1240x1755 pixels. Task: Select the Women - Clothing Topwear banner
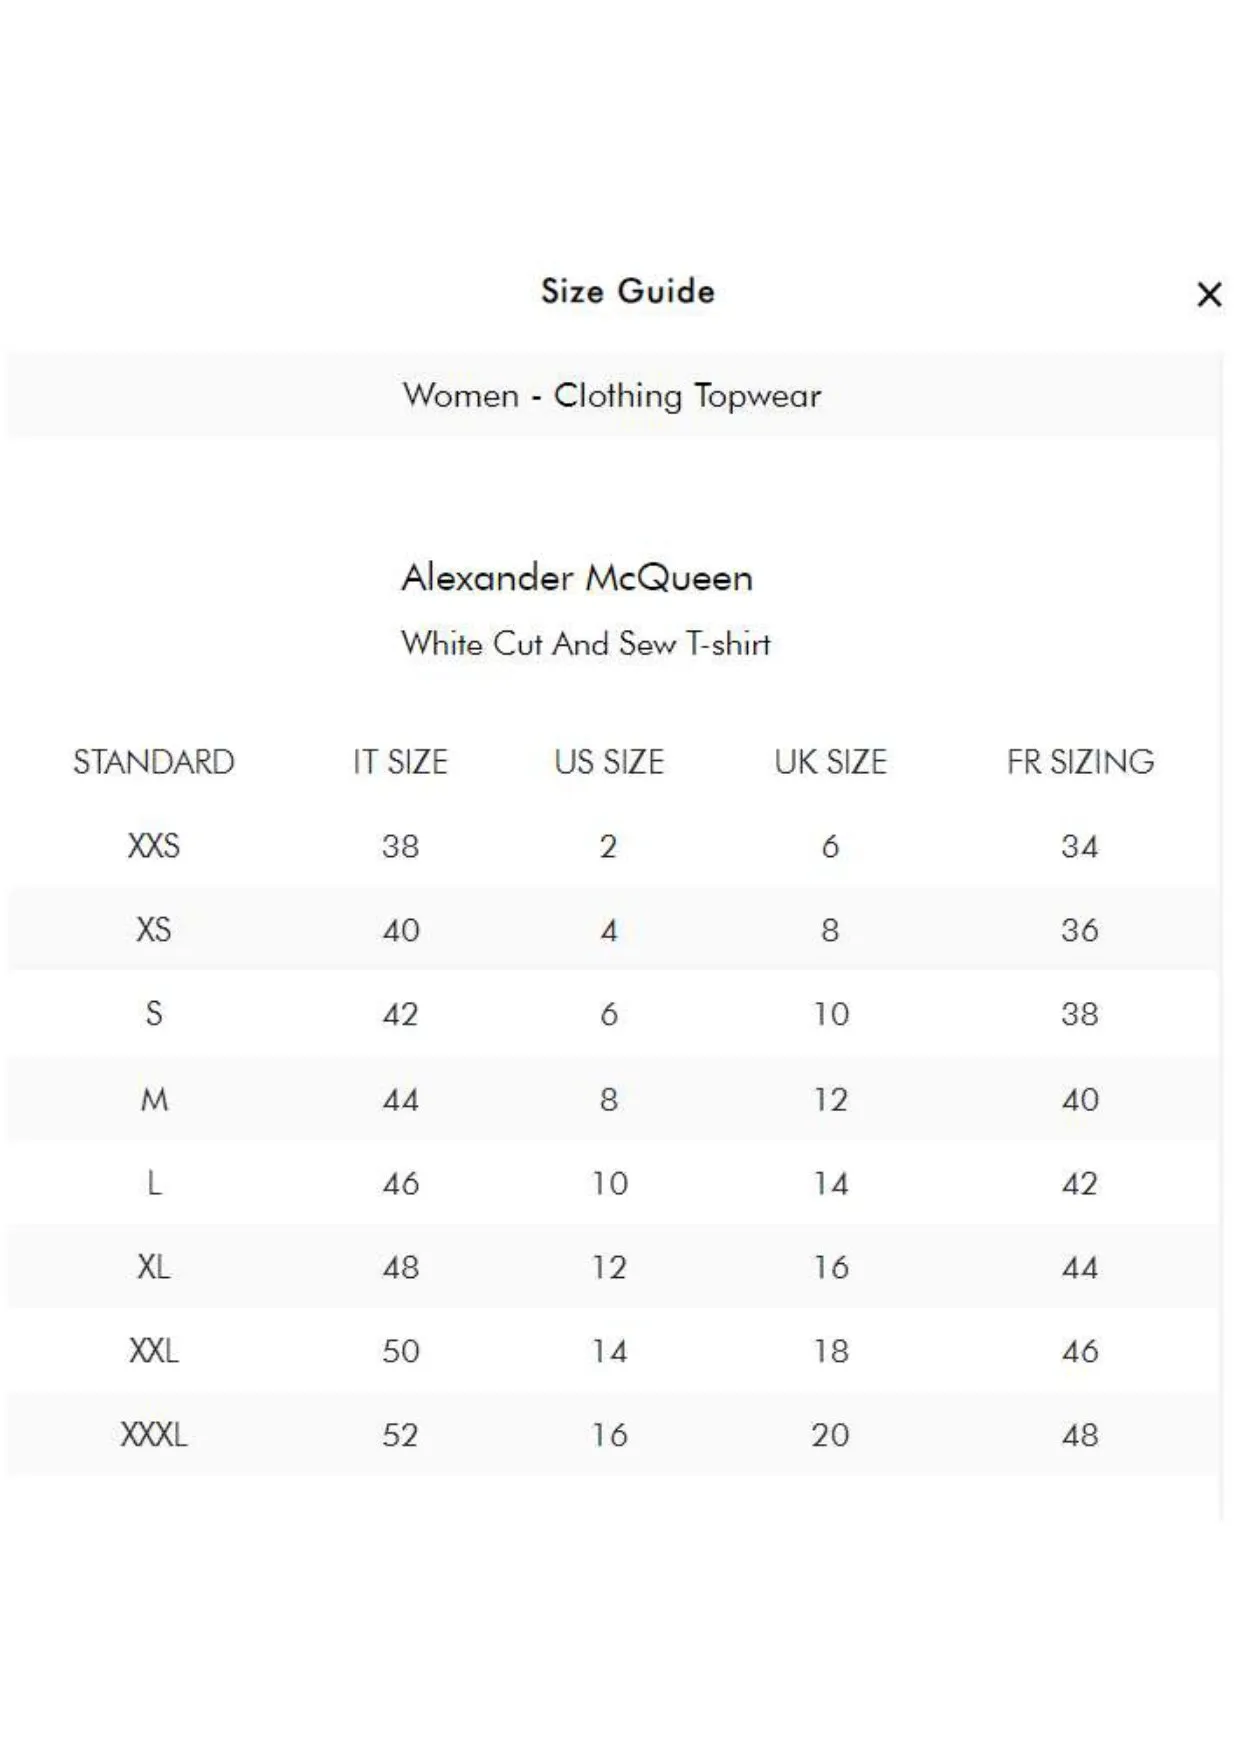[613, 395]
